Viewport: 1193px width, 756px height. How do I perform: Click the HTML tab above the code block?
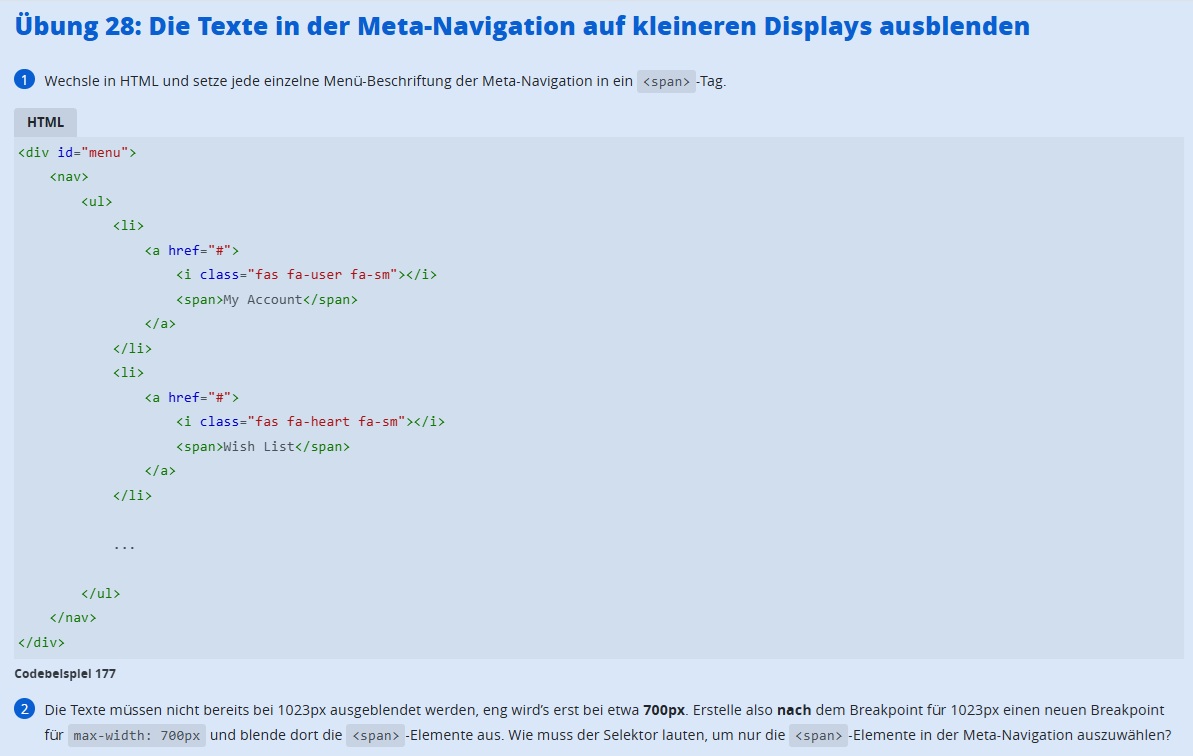tap(45, 122)
